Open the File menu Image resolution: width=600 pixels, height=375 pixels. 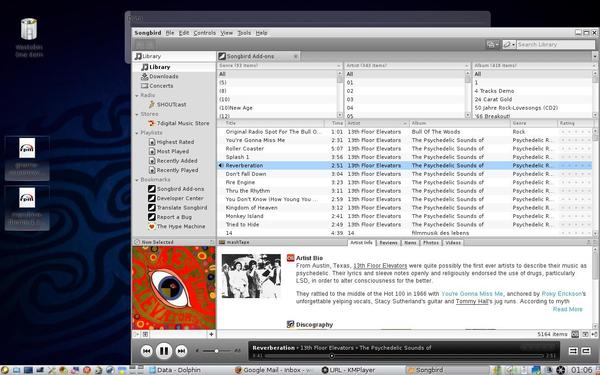point(170,33)
